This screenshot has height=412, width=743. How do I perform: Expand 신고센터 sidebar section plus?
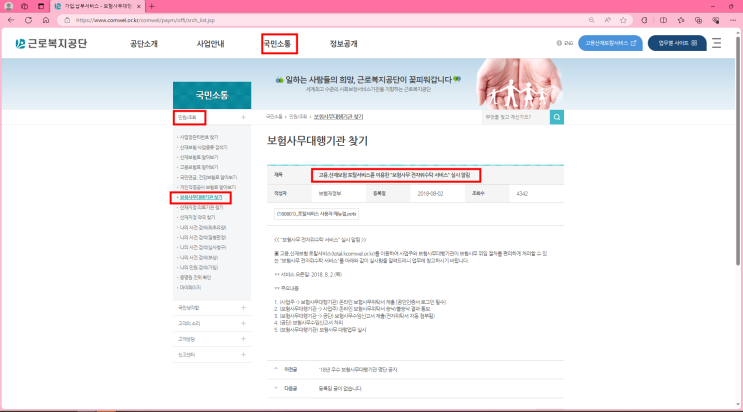[x=243, y=355]
